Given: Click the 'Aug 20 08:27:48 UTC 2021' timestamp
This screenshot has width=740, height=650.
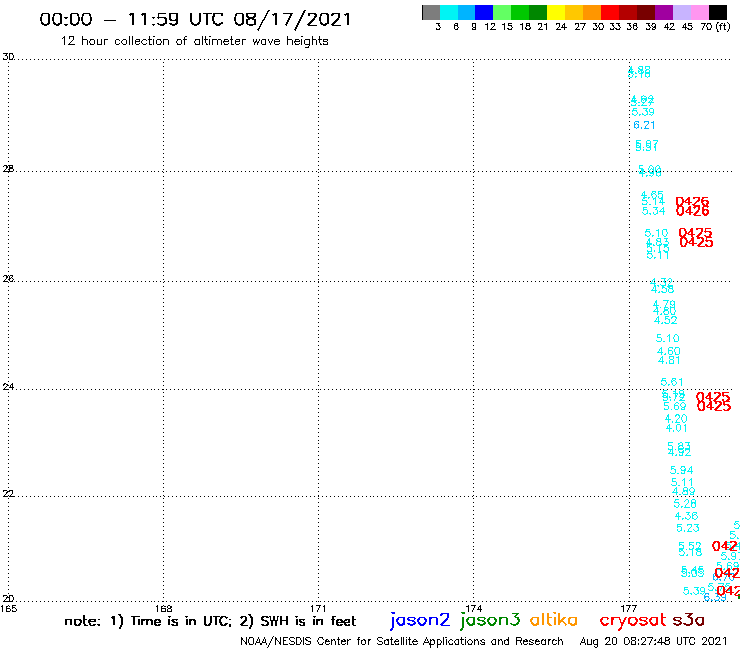Looking at the screenshot, I should 654,641.
